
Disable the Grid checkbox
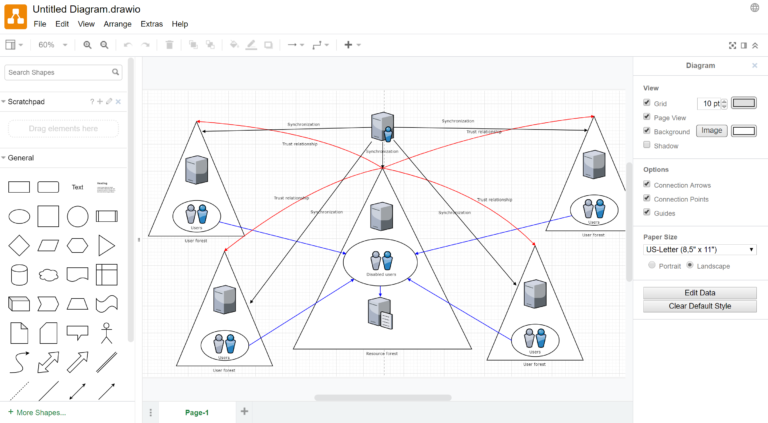[x=647, y=103]
